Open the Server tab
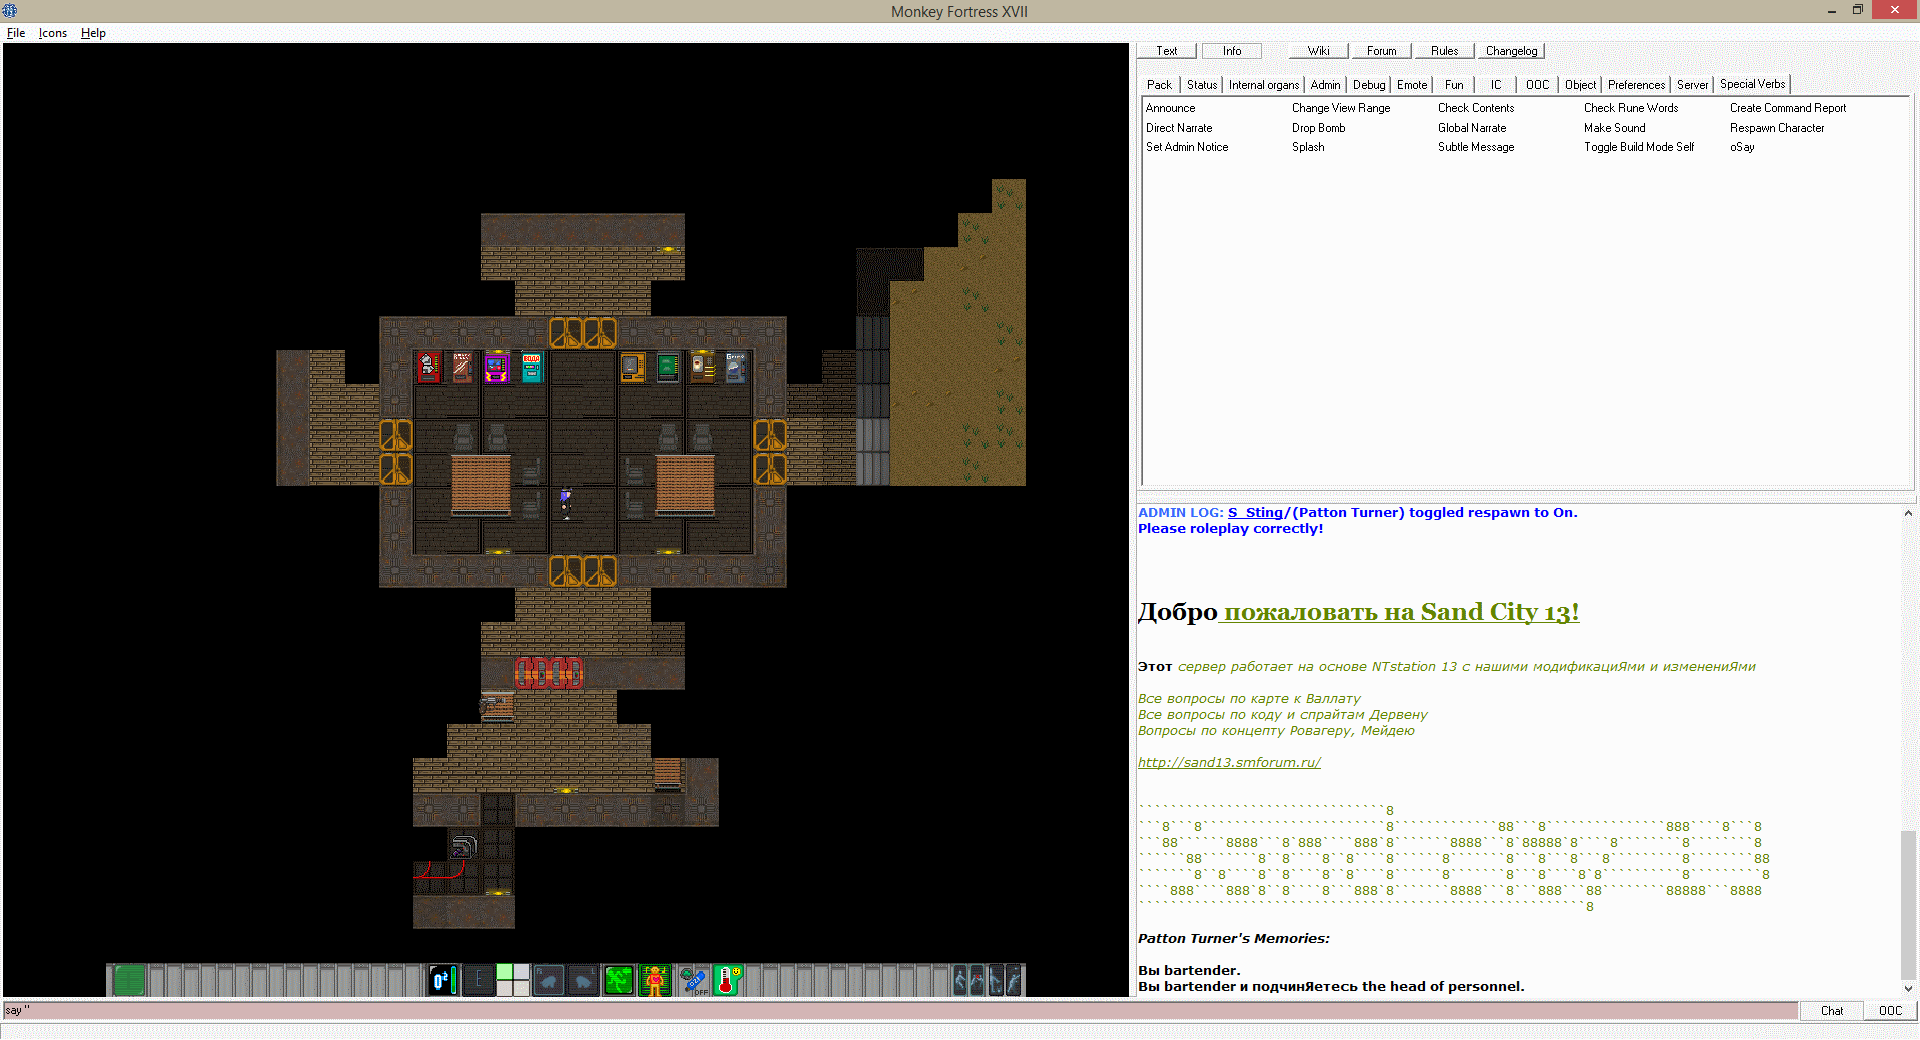This screenshot has height=1040, width=1920. click(x=1692, y=85)
